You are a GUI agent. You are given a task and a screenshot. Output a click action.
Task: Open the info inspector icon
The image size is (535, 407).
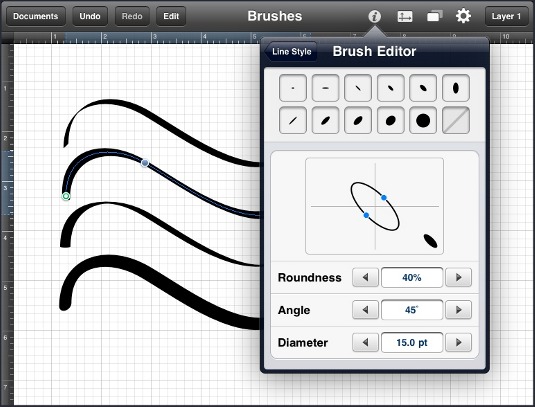tap(374, 16)
